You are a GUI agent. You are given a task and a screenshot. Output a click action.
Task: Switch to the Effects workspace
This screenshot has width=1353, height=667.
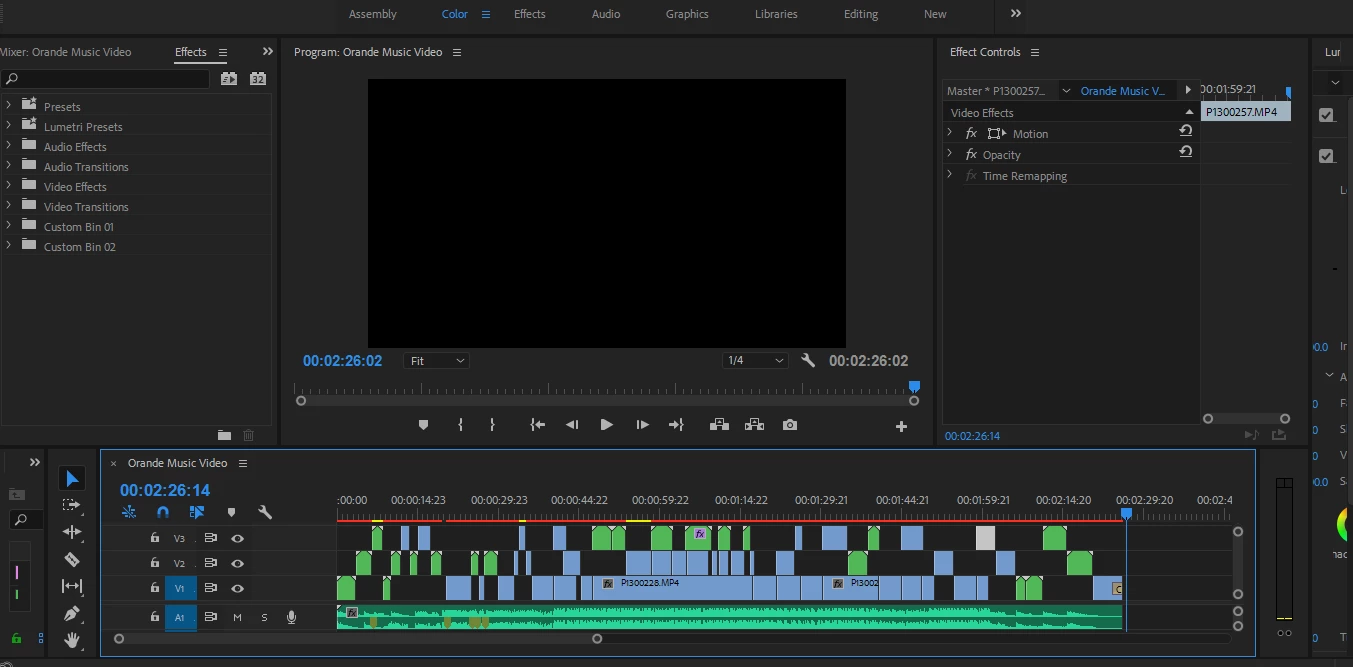530,14
